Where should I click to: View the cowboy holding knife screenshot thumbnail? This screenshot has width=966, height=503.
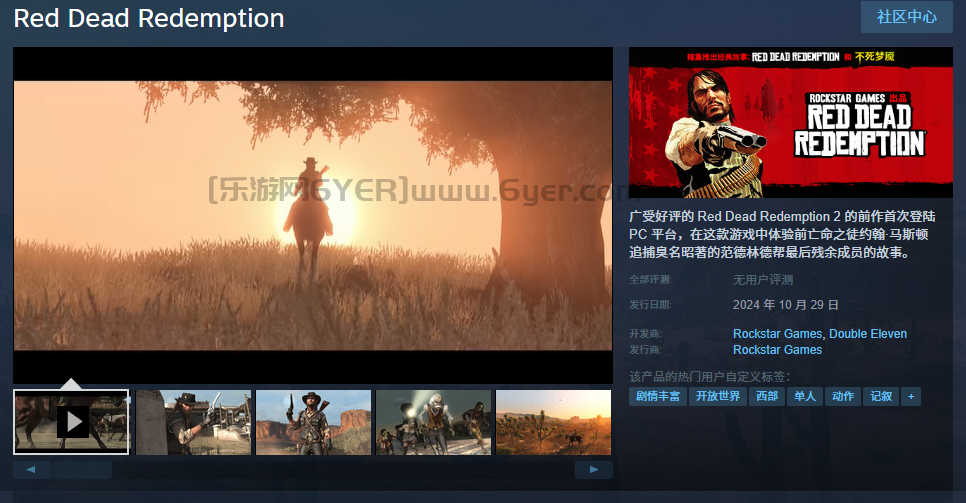pos(193,422)
